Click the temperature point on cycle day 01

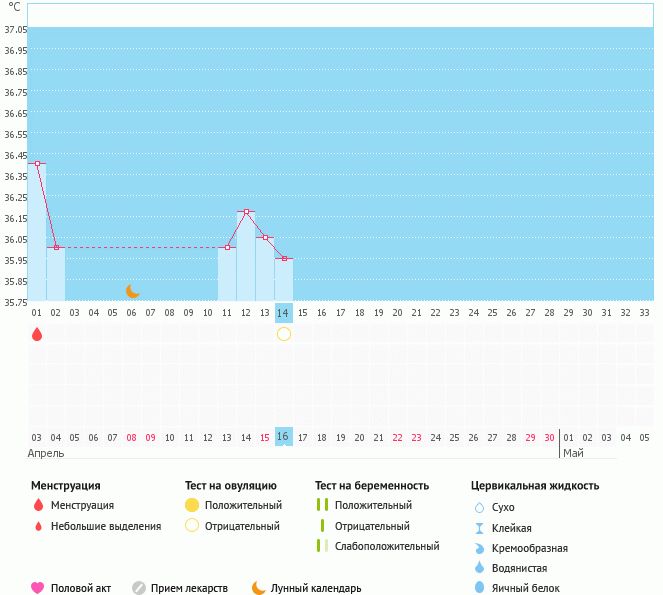point(37,163)
